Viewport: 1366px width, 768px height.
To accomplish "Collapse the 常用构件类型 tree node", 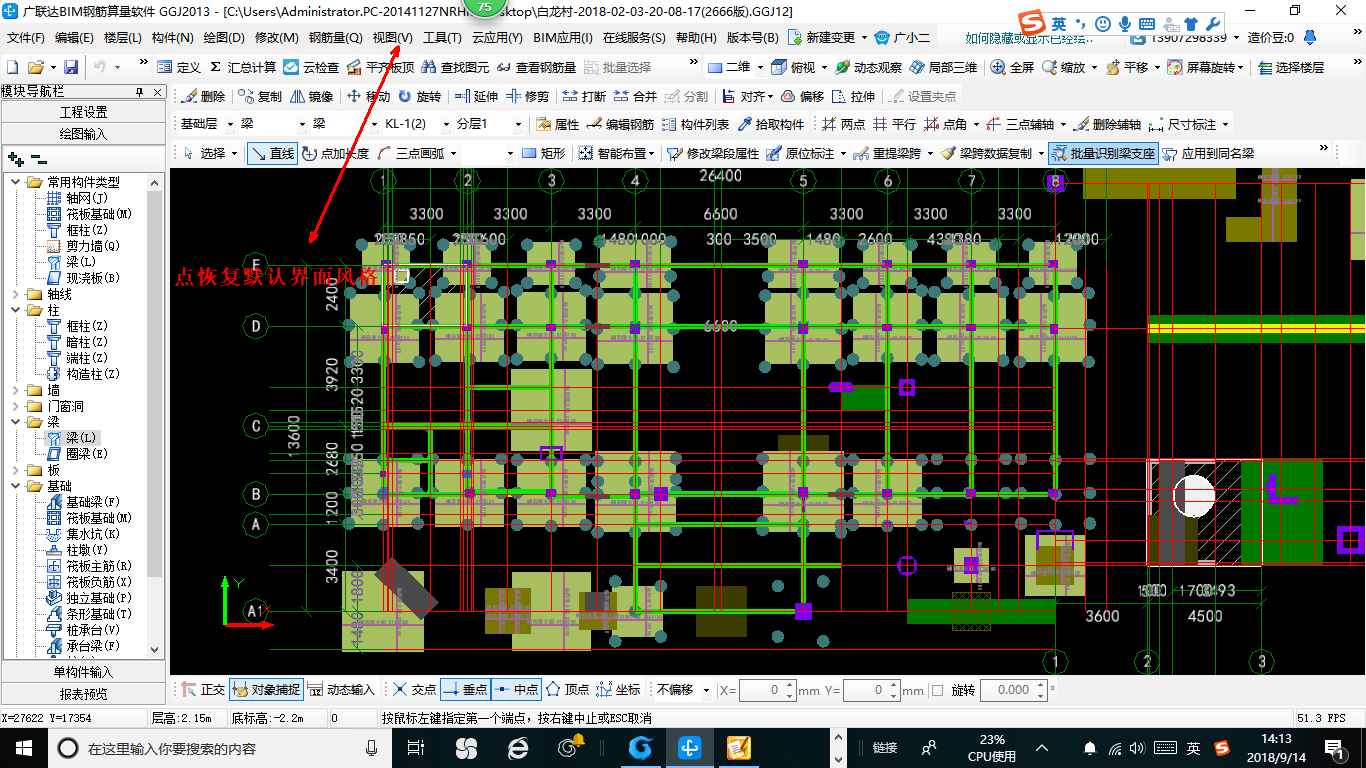I will 14,182.
